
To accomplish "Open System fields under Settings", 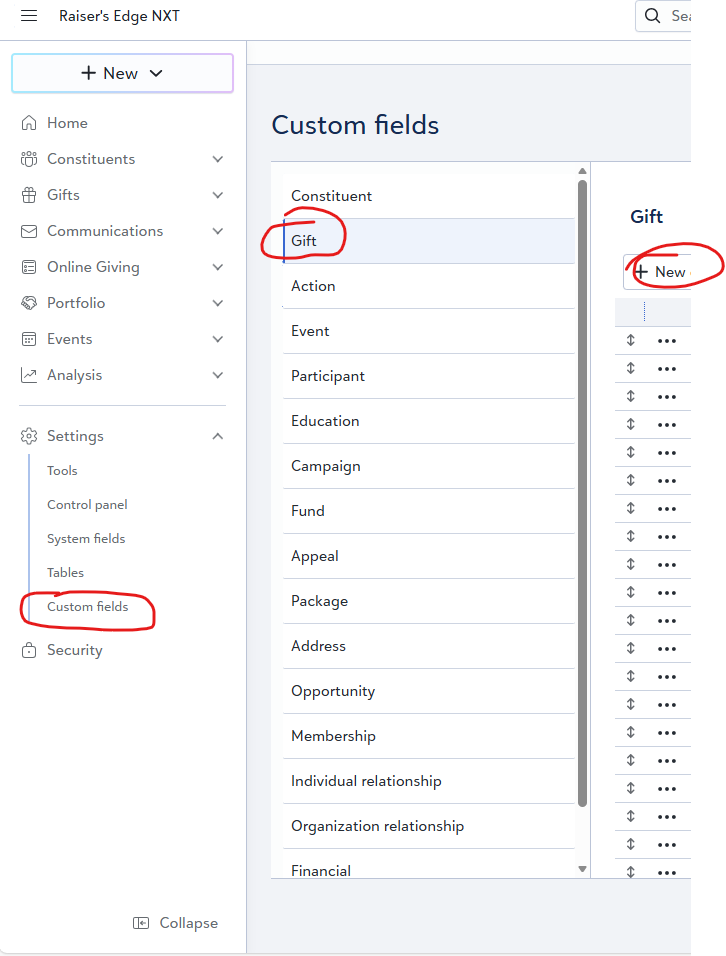I will pyautogui.click(x=86, y=539).
